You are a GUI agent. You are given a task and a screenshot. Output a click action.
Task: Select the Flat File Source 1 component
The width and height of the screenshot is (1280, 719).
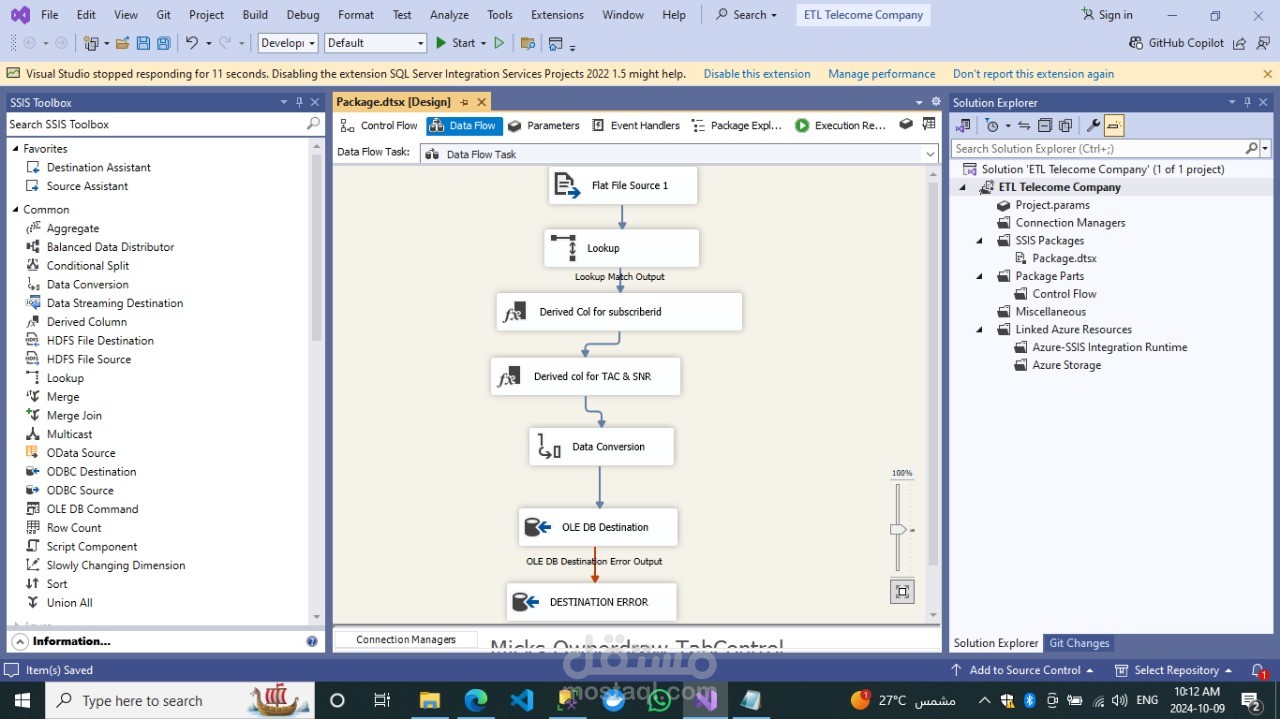[x=622, y=185]
